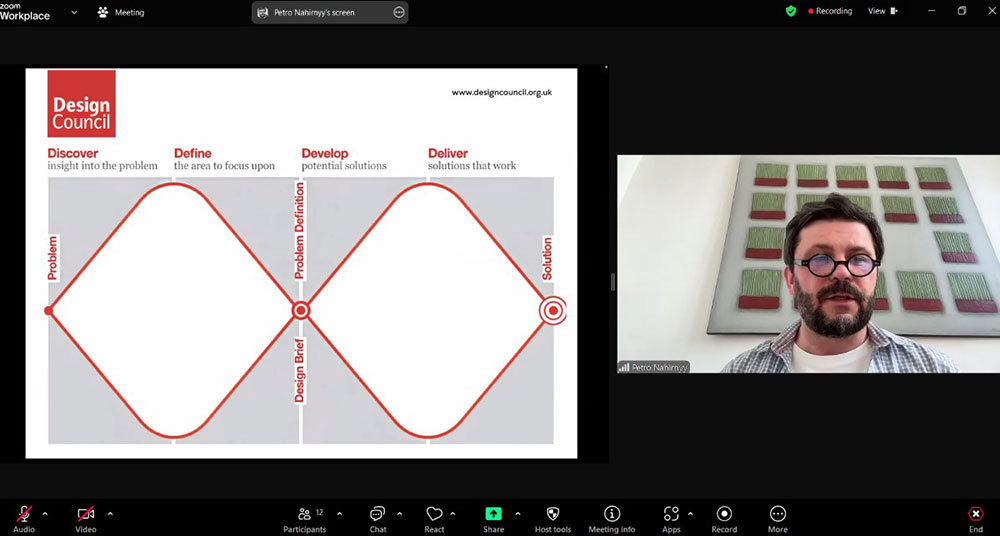This screenshot has width=1000, height=536.
Task: Open the Participants panel
Action: point(305,518)
